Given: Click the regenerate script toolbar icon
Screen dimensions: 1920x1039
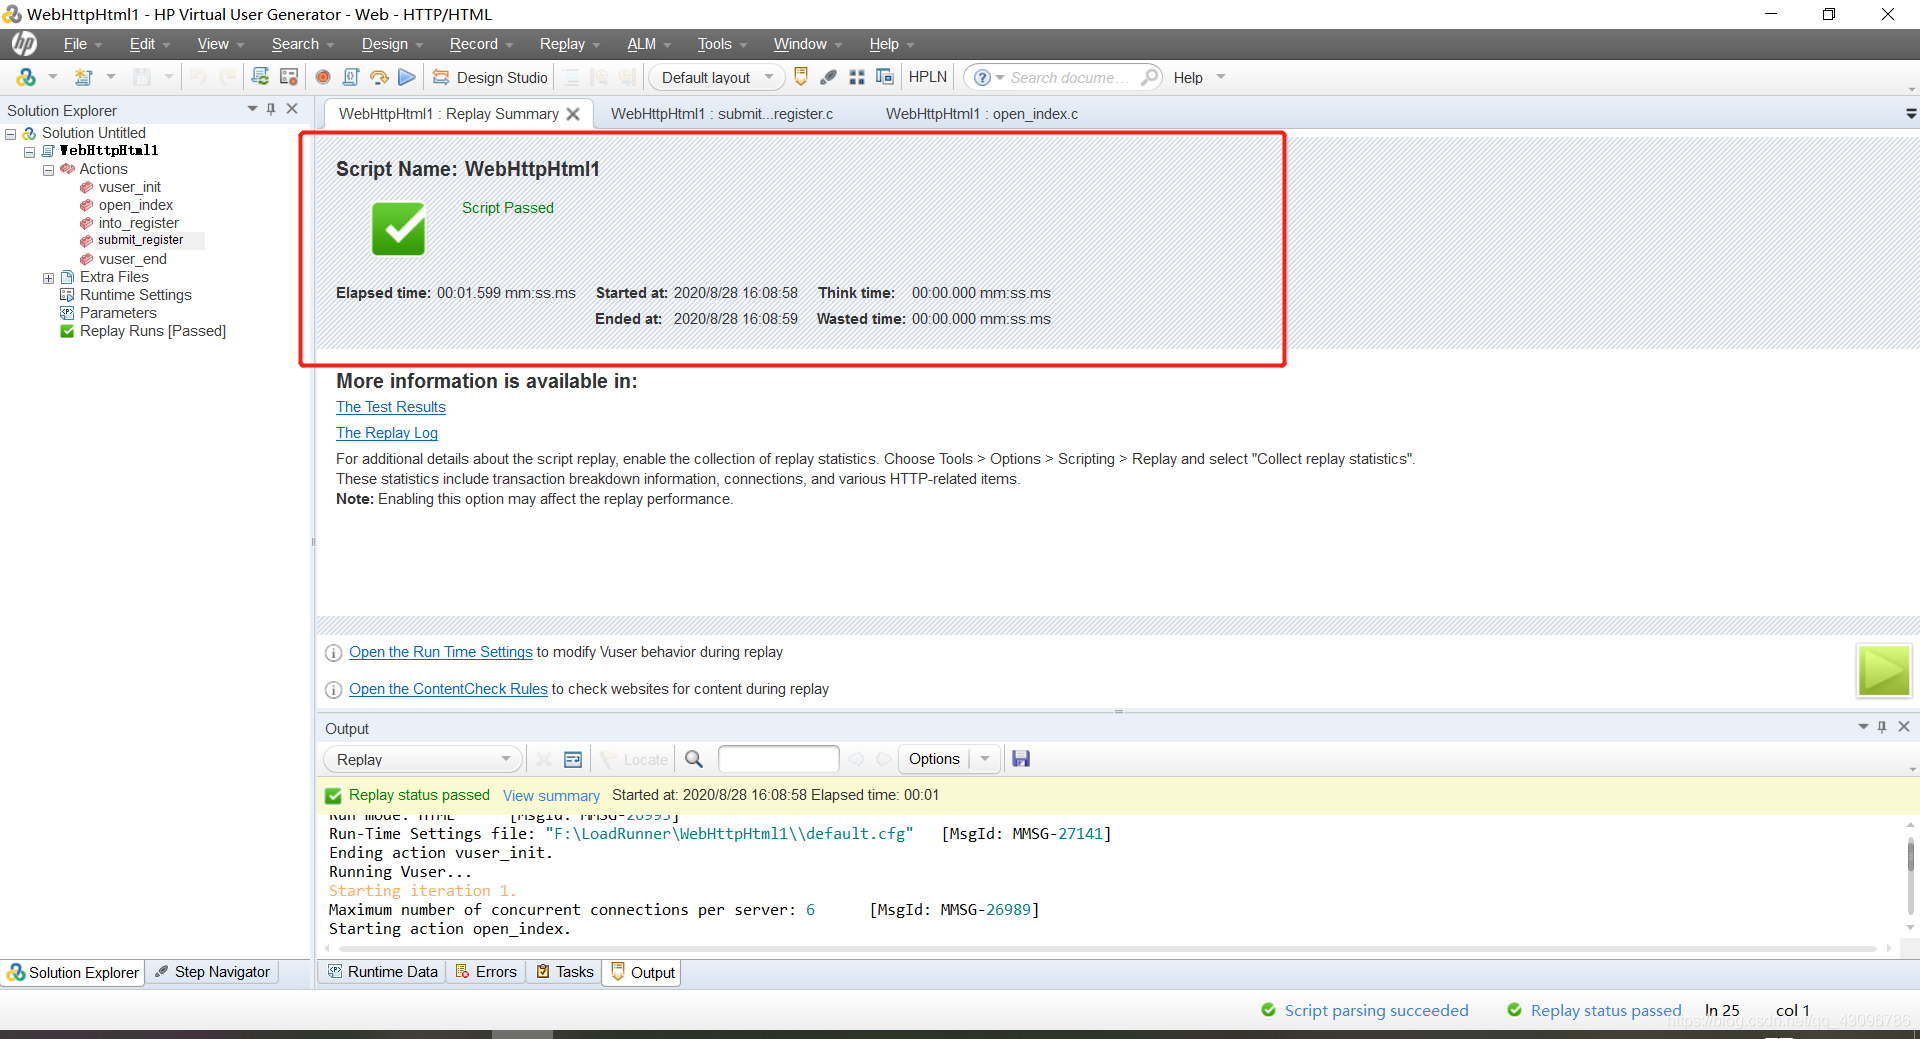Looking at the screenshot, I should click(x=260, y=77).
